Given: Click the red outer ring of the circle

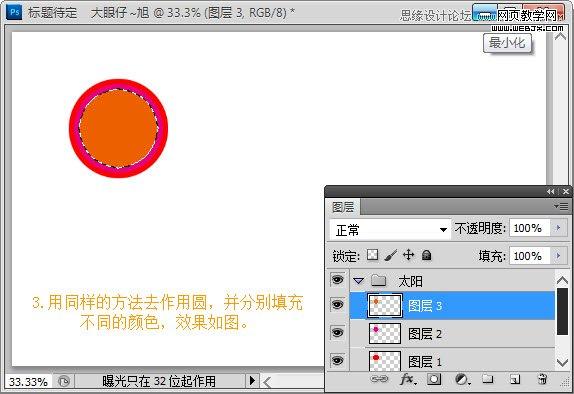Looking at the screenshot, I should coord(74,128).
